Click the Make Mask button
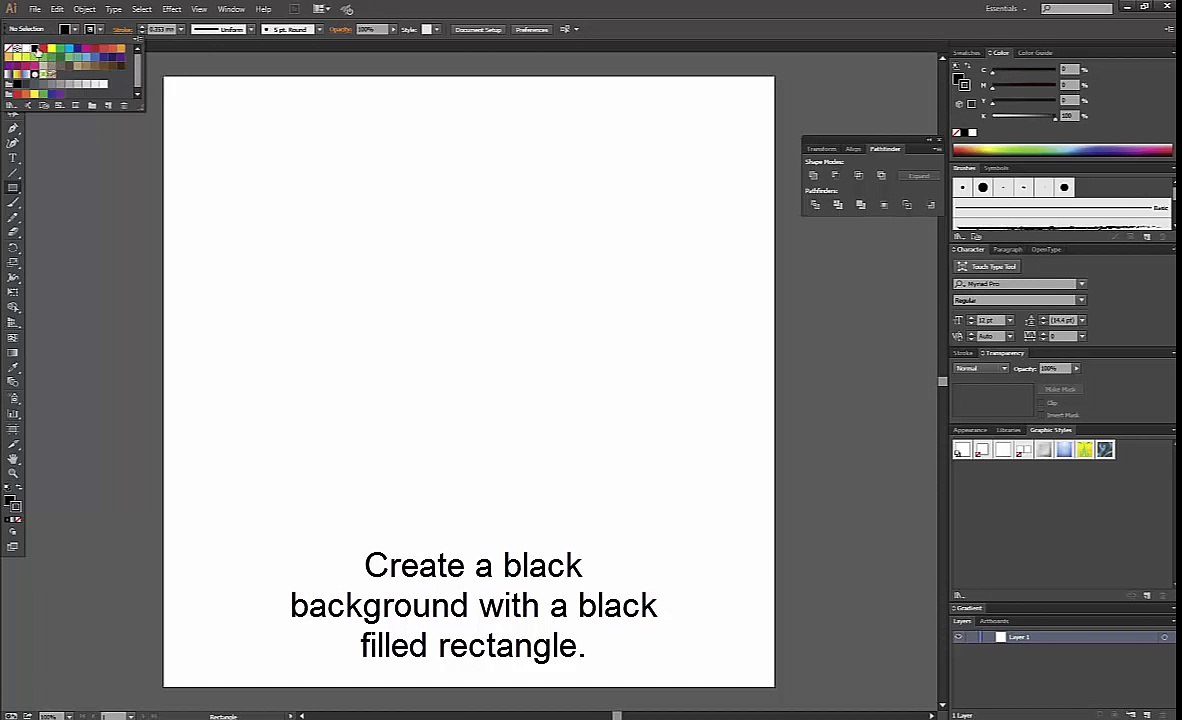This screenshot has height=720, width=1182. (x=1061, y=390)
